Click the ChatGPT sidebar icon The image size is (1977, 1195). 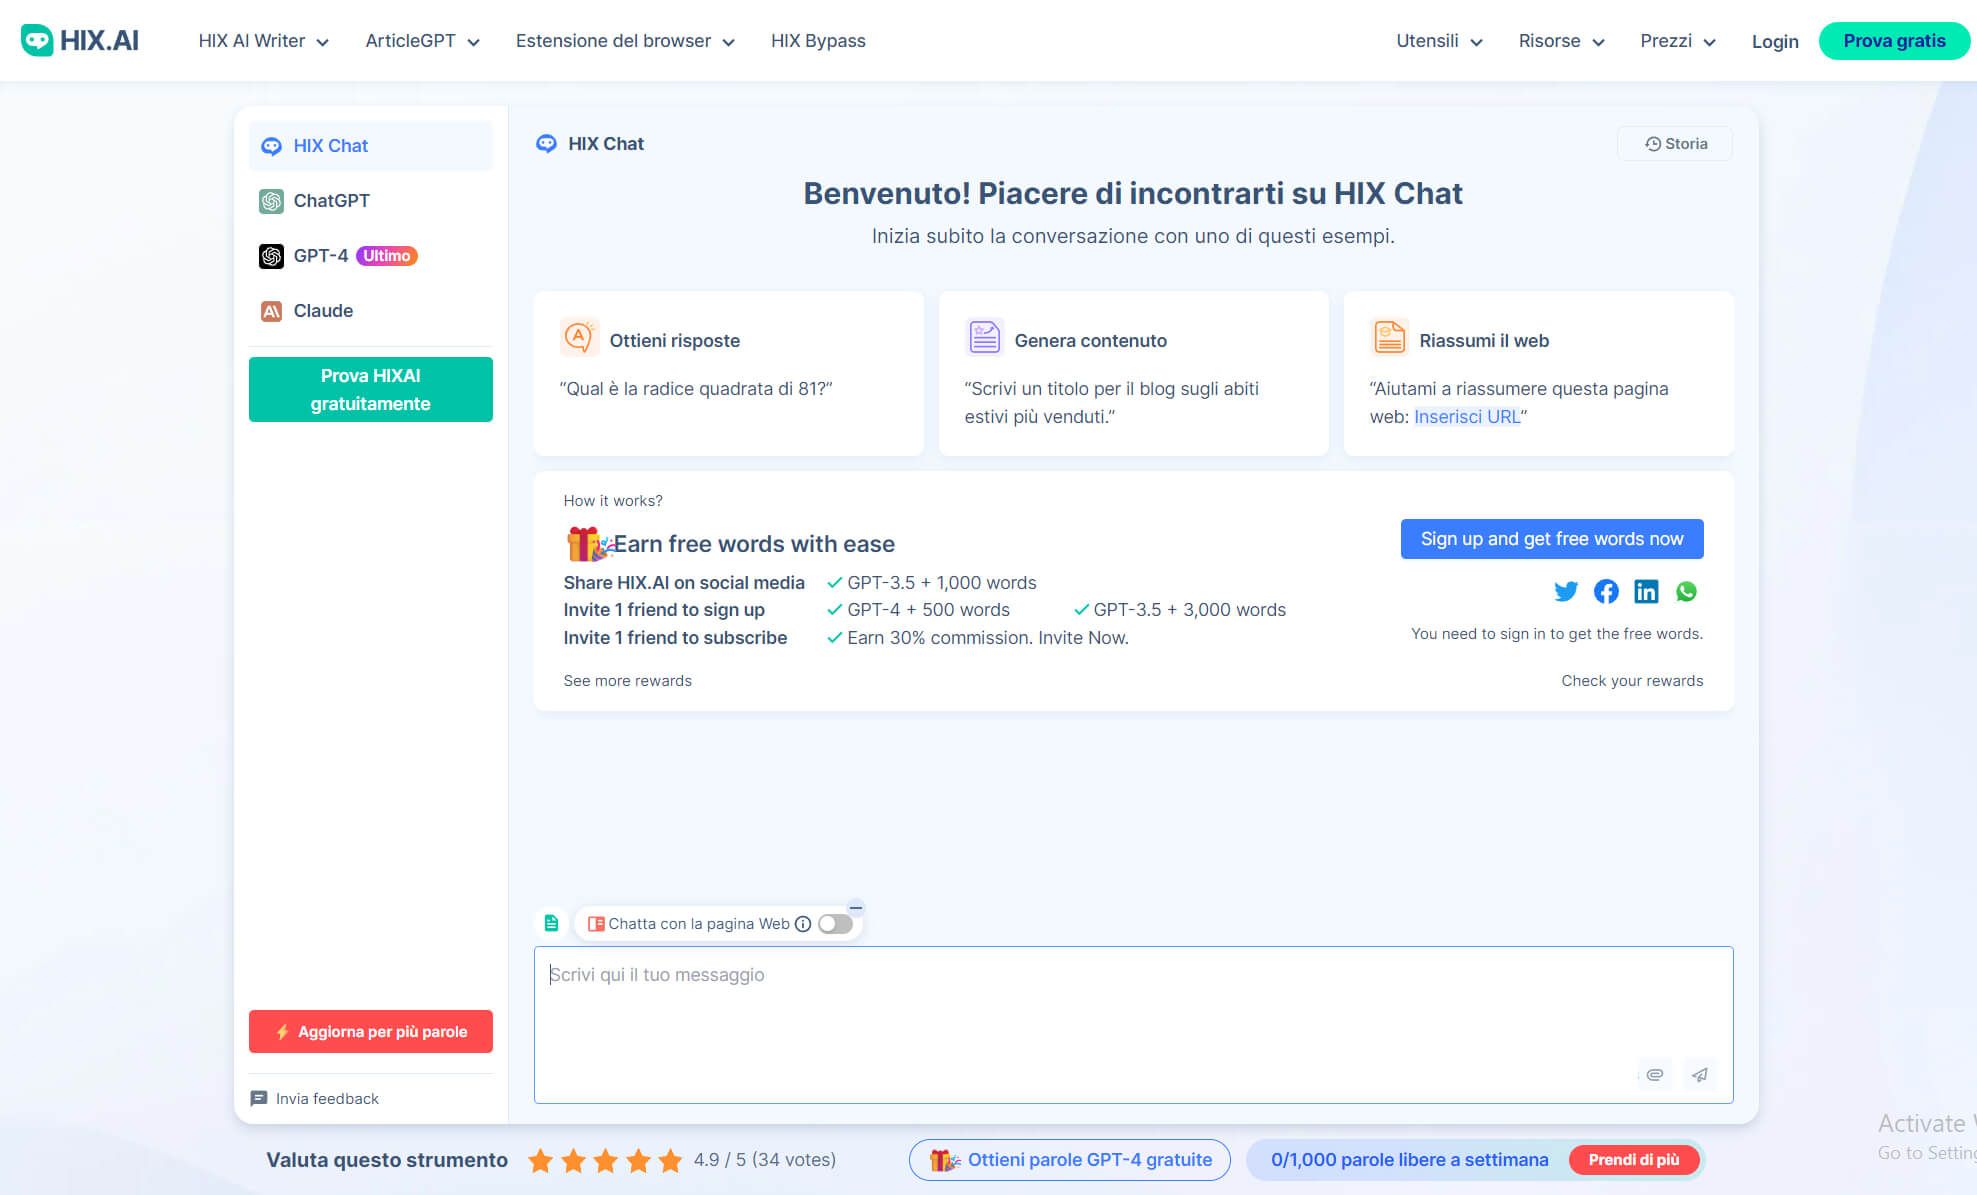point(271,201)
